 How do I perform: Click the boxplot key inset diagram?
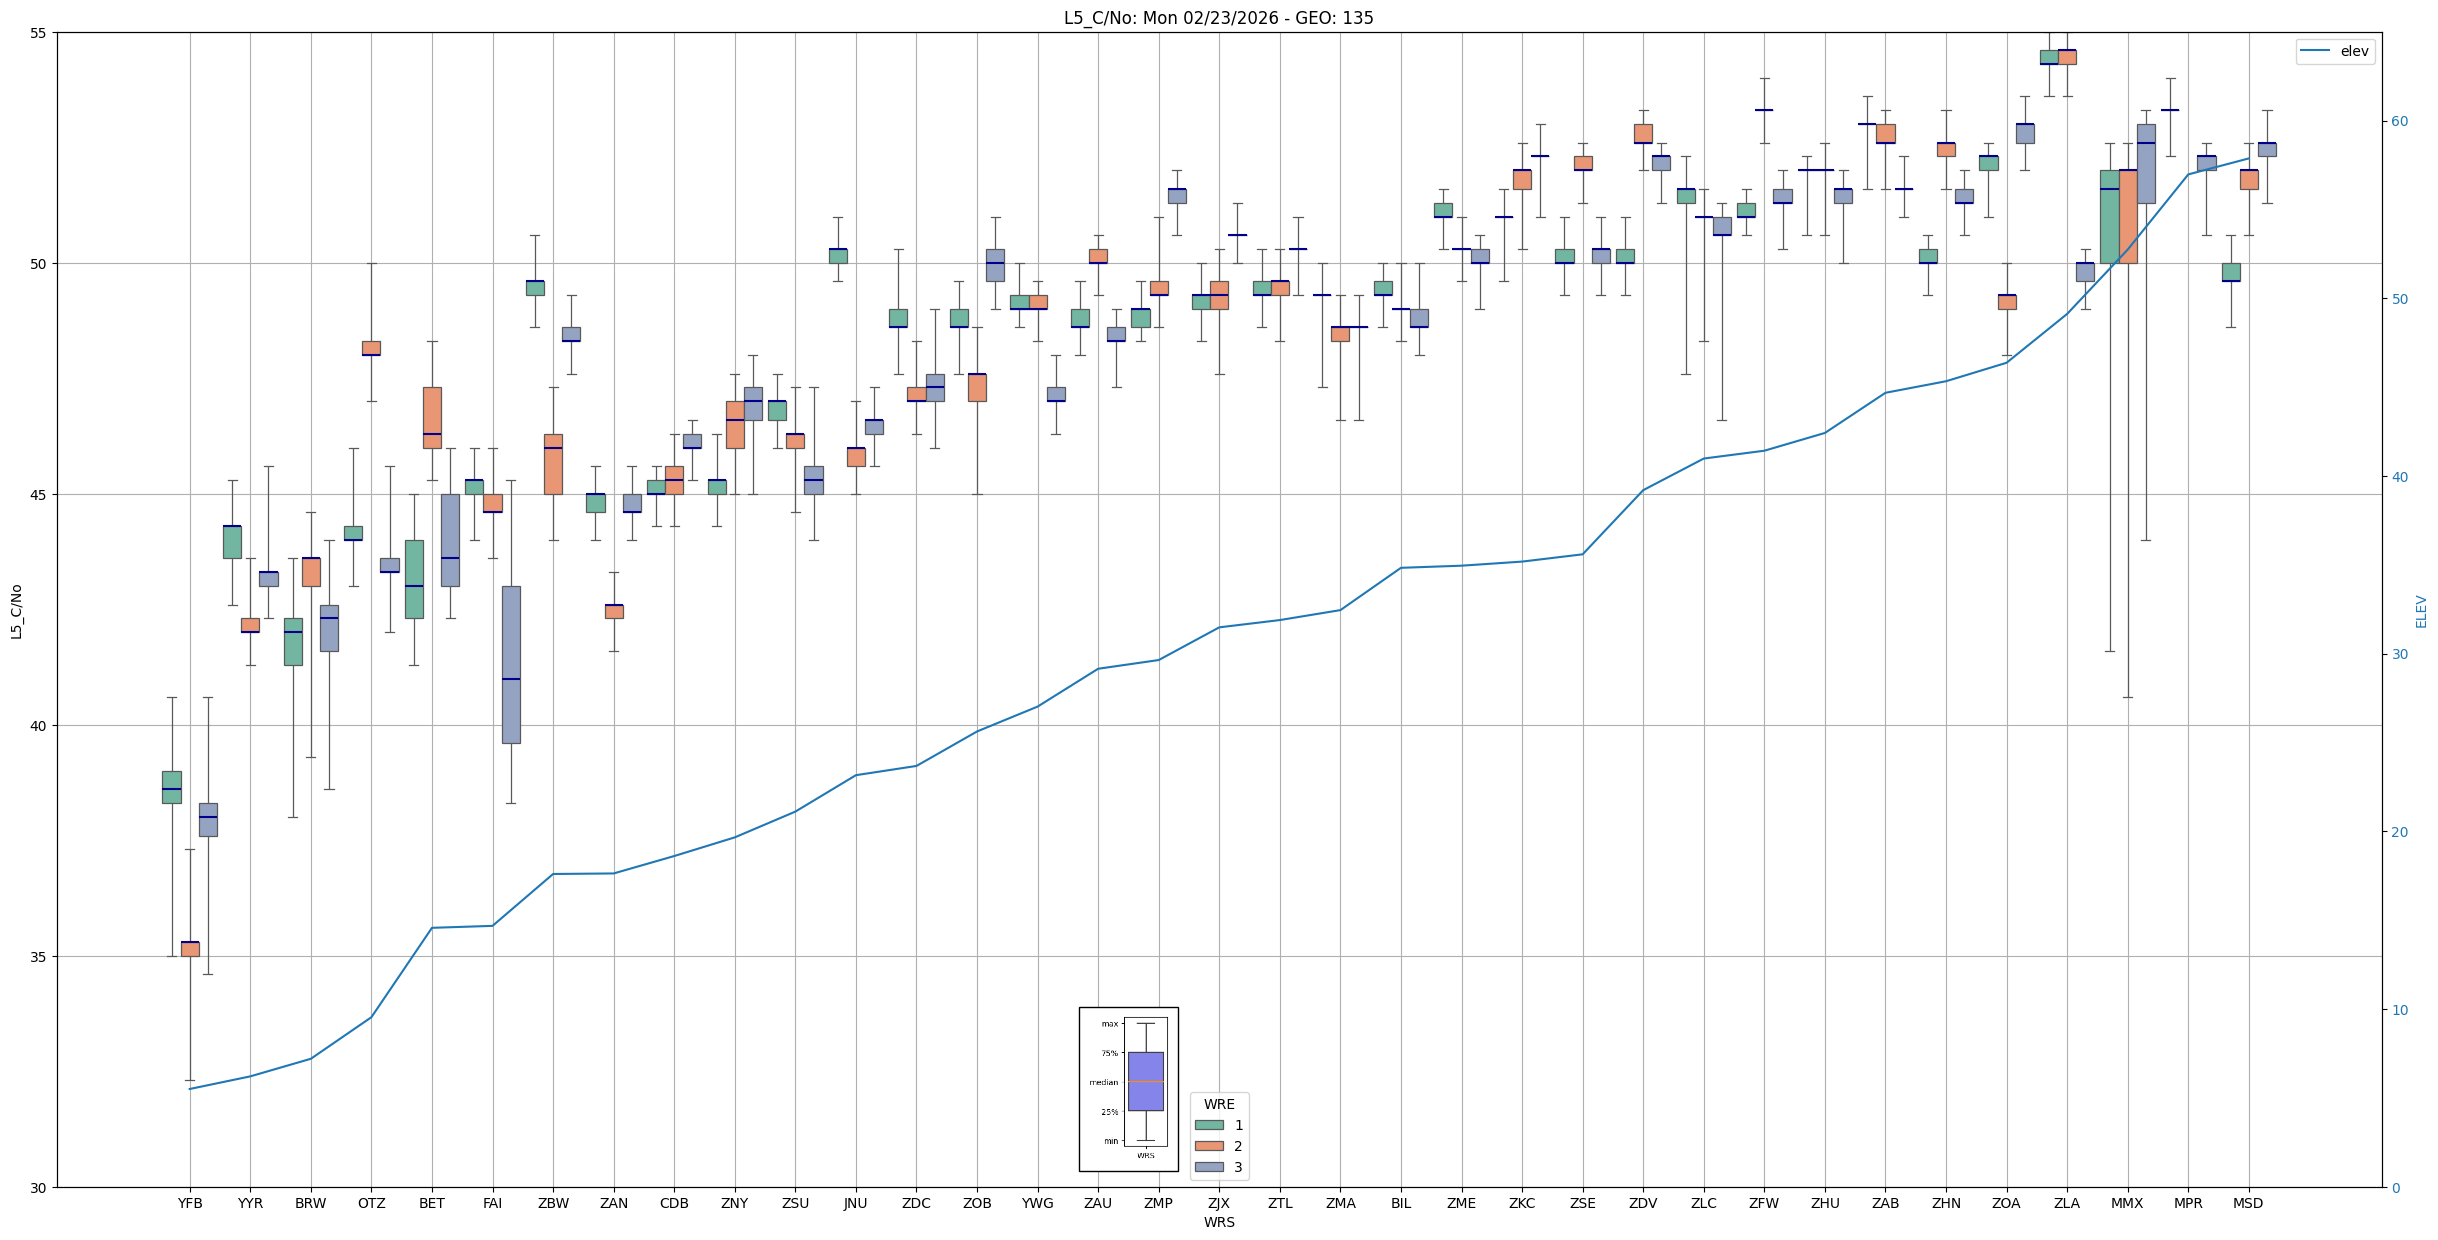[1128, 1089]
